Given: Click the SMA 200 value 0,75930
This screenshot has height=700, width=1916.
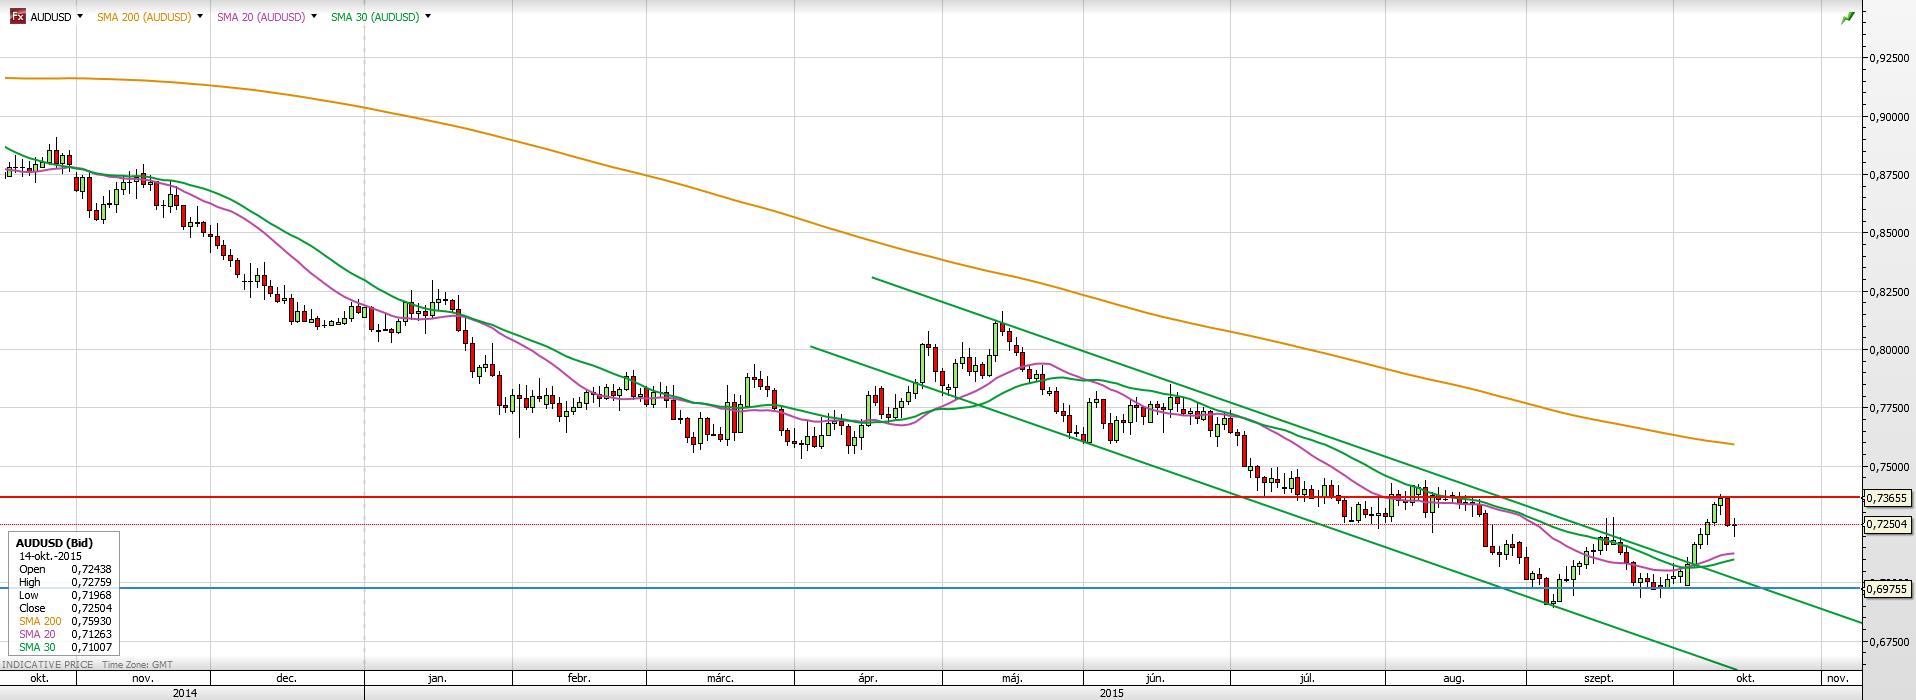Looking at the screenshot, I should coord(91,621).
